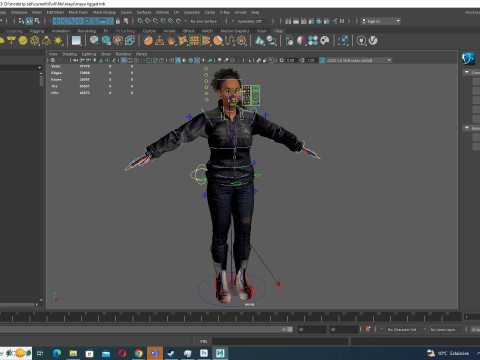Open the Edit Mesh menu
Image resolution: width=480 pixels, height=360 pixels.
point(55,12)
